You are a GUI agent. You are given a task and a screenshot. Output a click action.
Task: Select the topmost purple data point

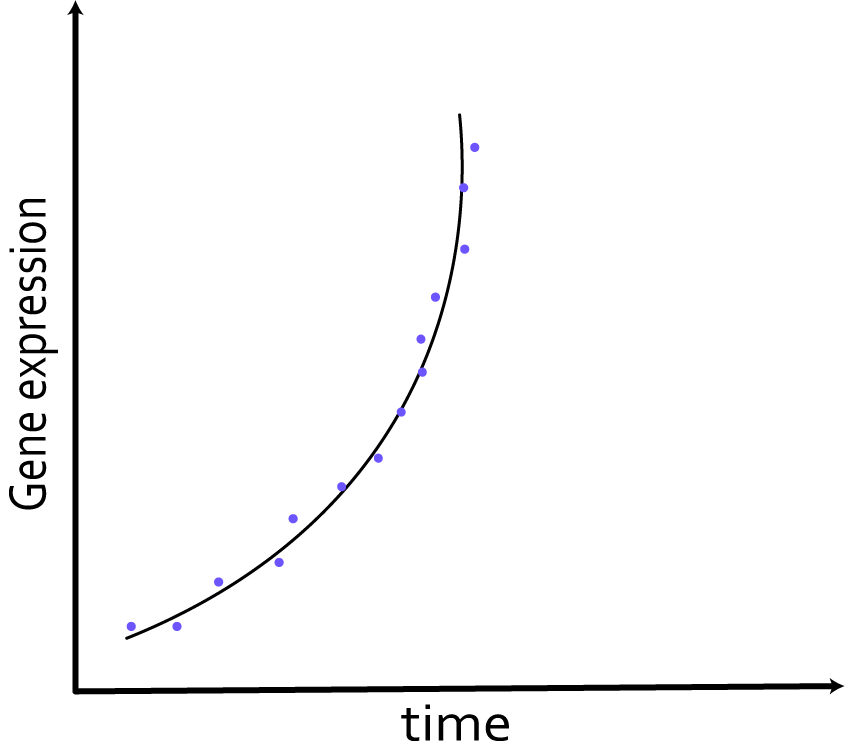click(474, 147)
